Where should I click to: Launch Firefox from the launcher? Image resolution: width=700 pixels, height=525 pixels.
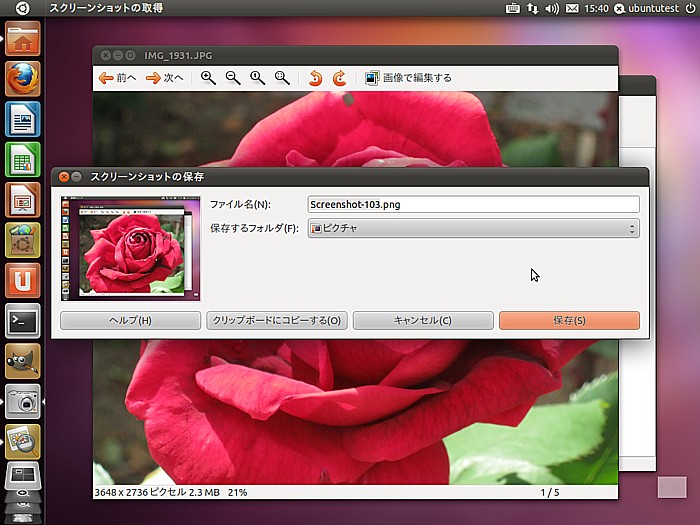23,79
